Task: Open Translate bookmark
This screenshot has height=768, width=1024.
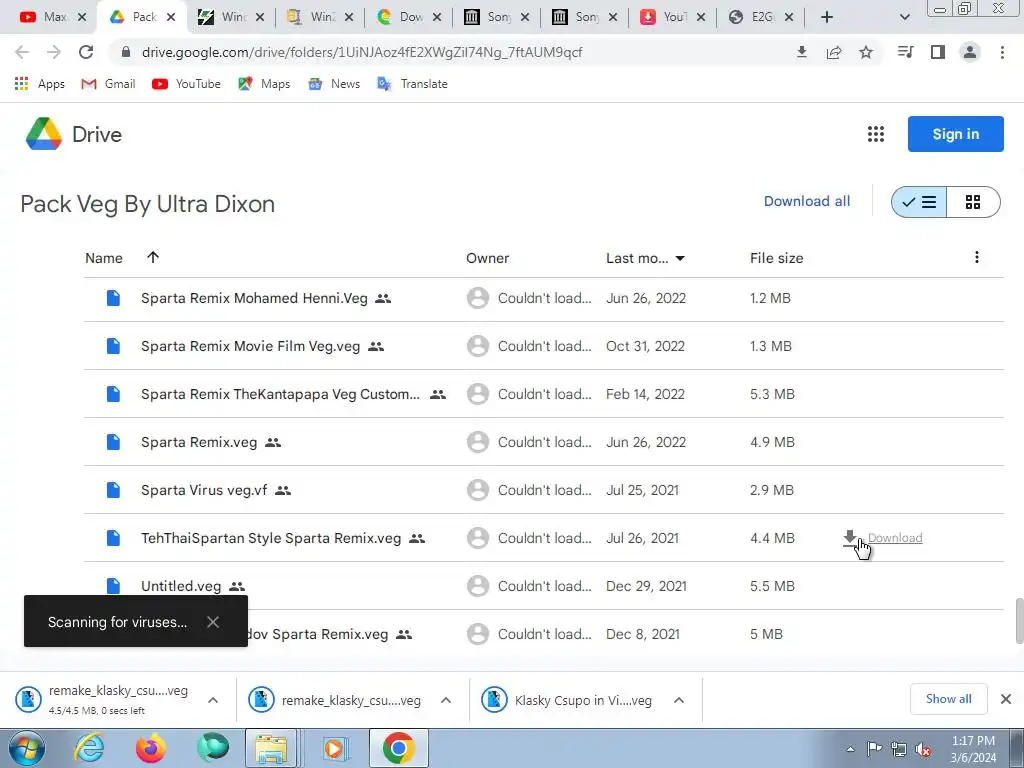Action: (412, 84)
